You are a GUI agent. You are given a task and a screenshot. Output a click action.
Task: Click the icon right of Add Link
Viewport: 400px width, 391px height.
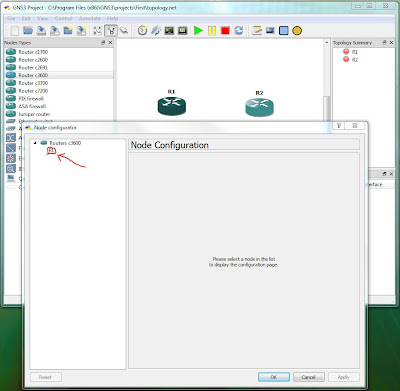(124, 31)
